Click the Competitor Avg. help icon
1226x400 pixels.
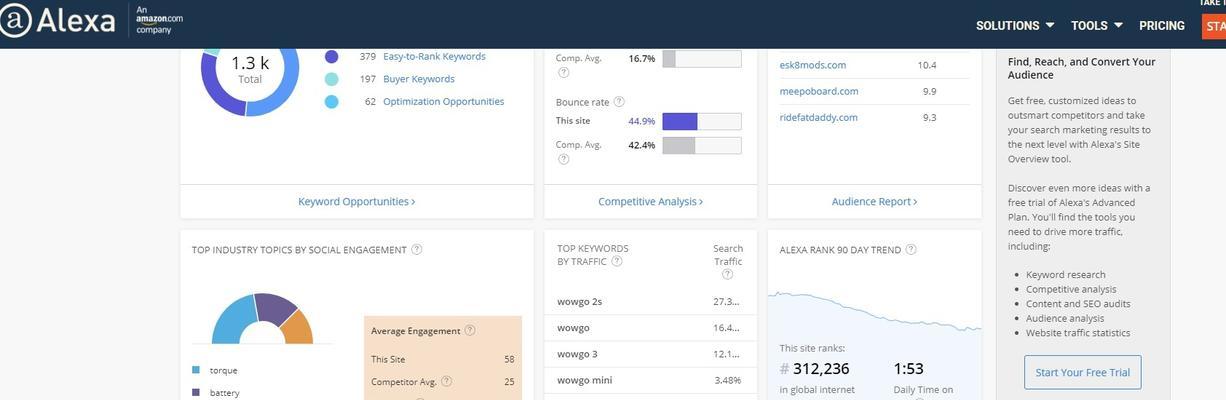(x=446, y=381)
